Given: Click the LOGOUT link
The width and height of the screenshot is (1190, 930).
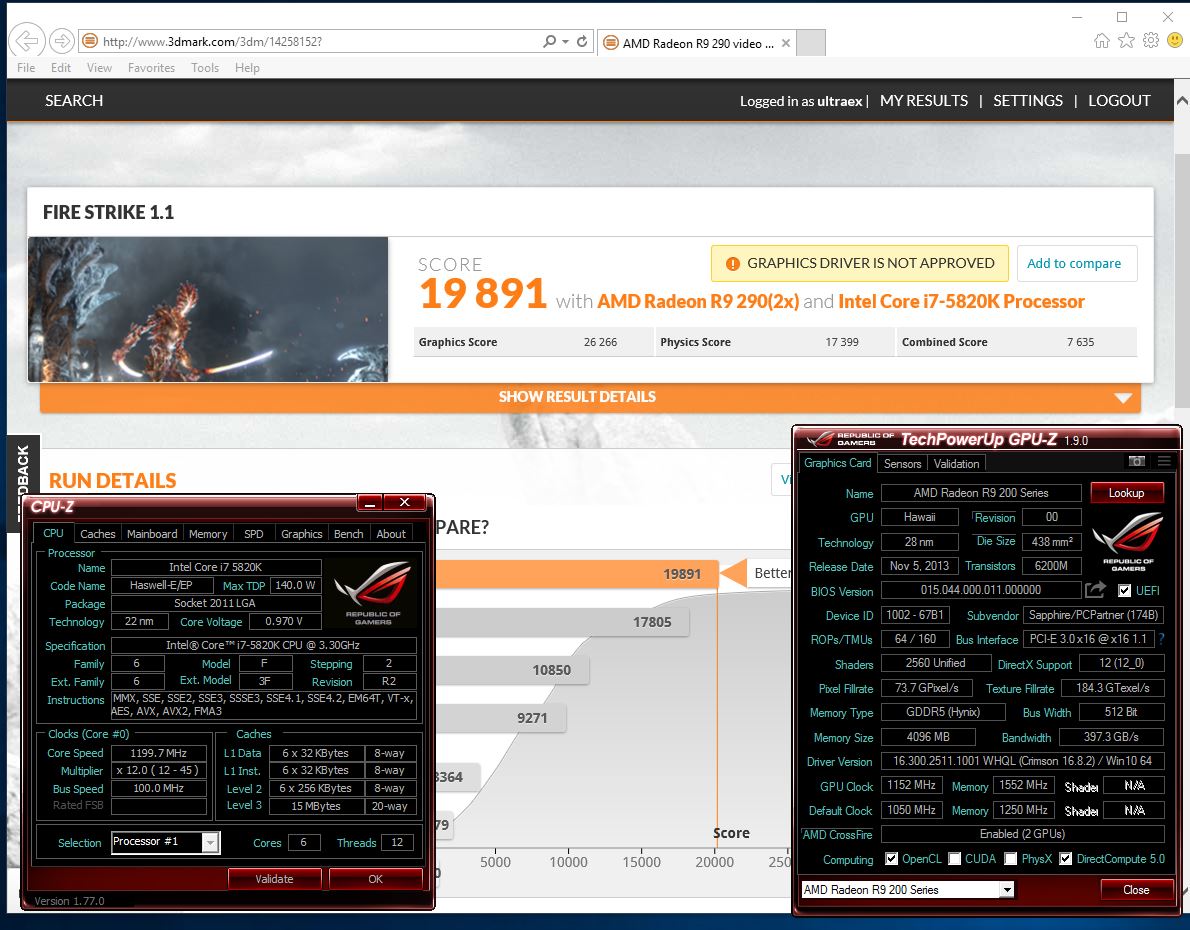Looking at the screenshot, I should click(x=1119, y=100).
